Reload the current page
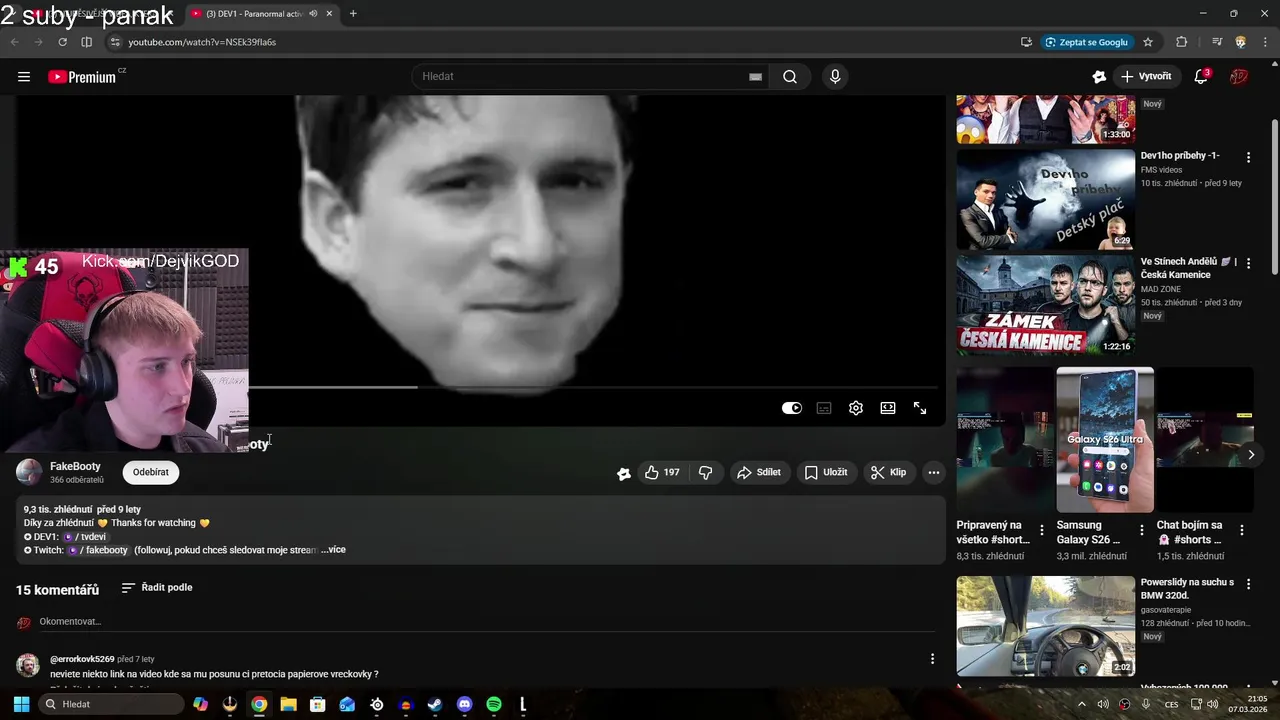The image size is (1280, 720). tap(62, 42)
